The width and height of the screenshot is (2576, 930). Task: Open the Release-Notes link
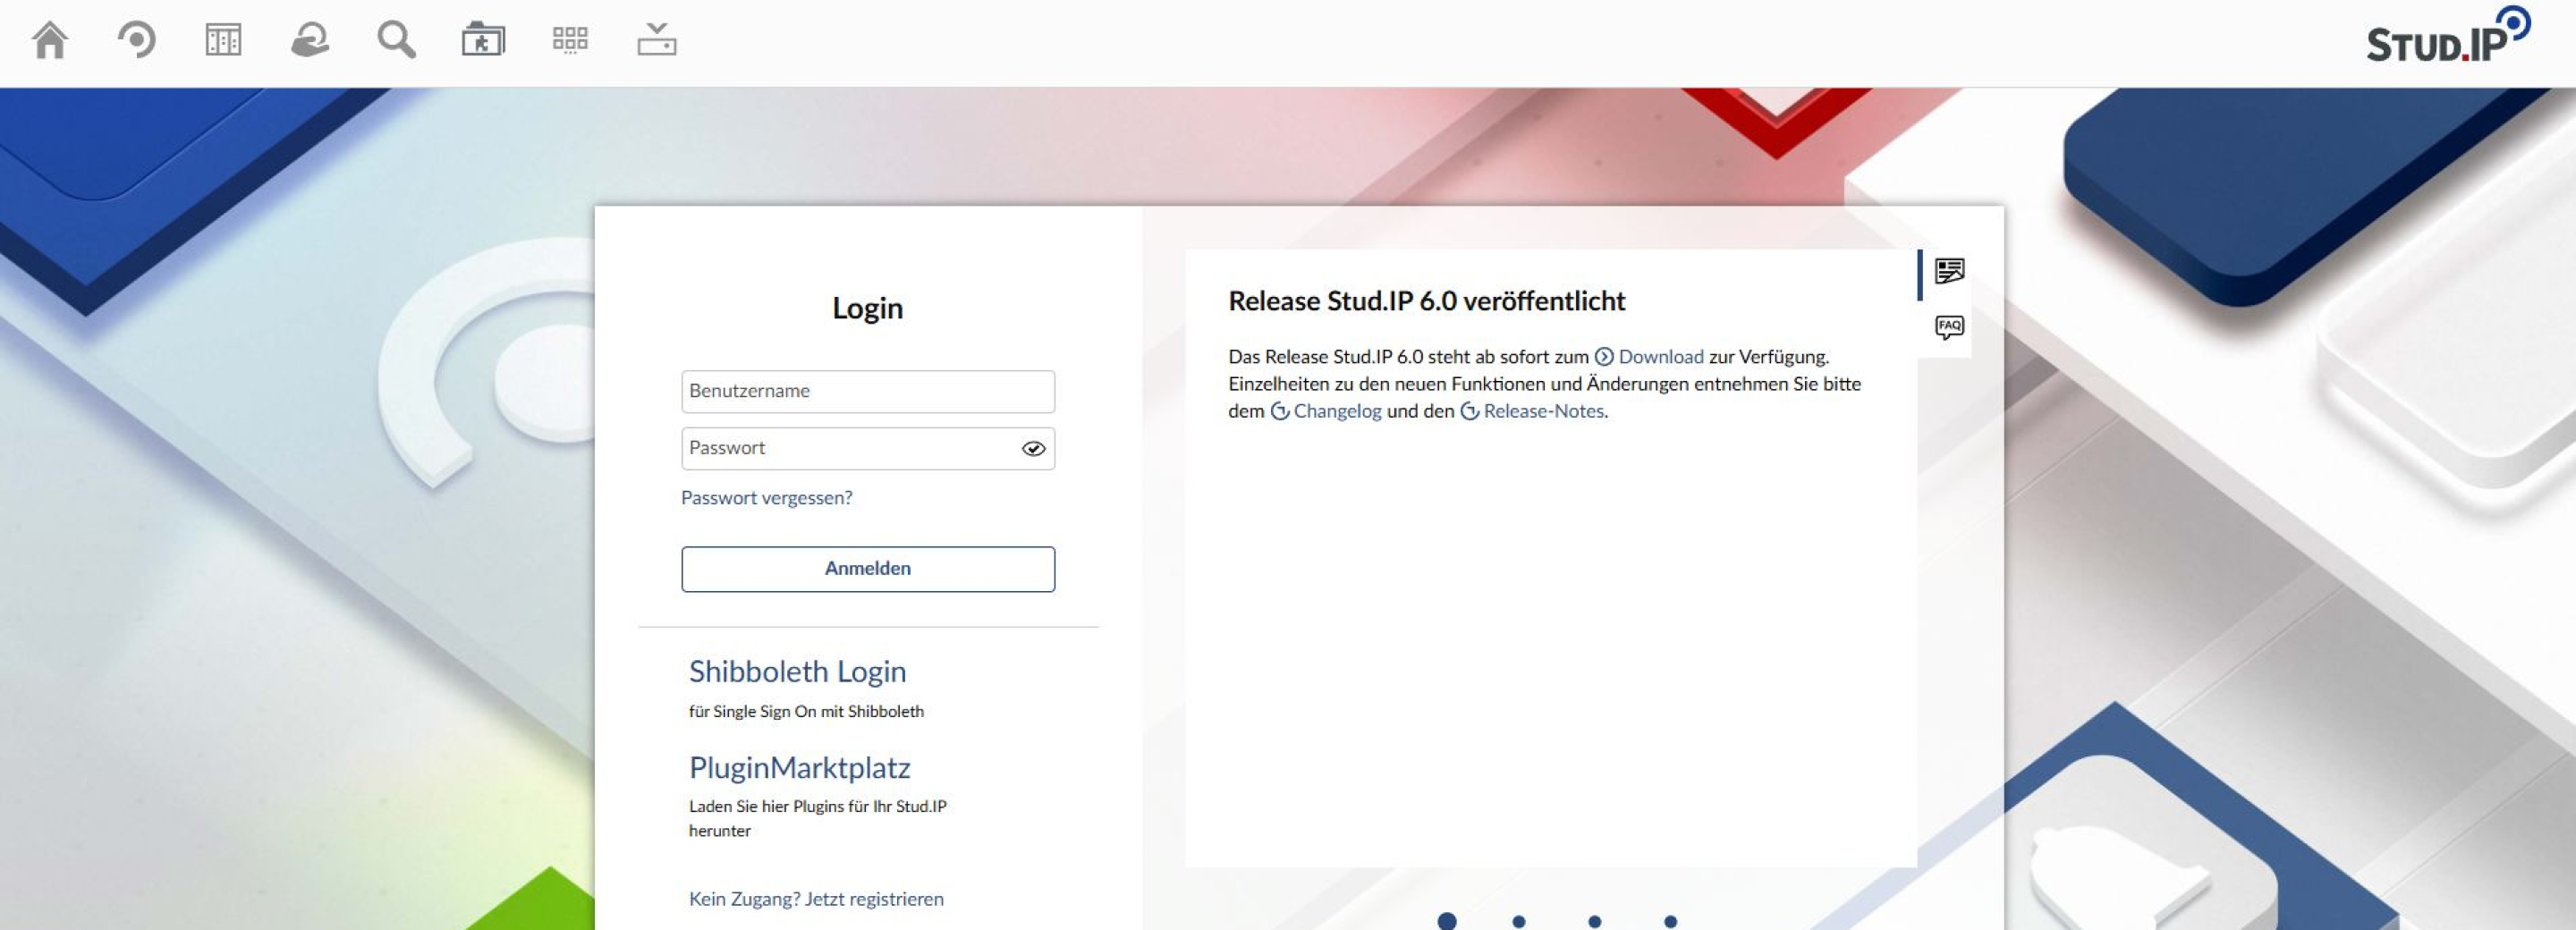pos(1532,411)
